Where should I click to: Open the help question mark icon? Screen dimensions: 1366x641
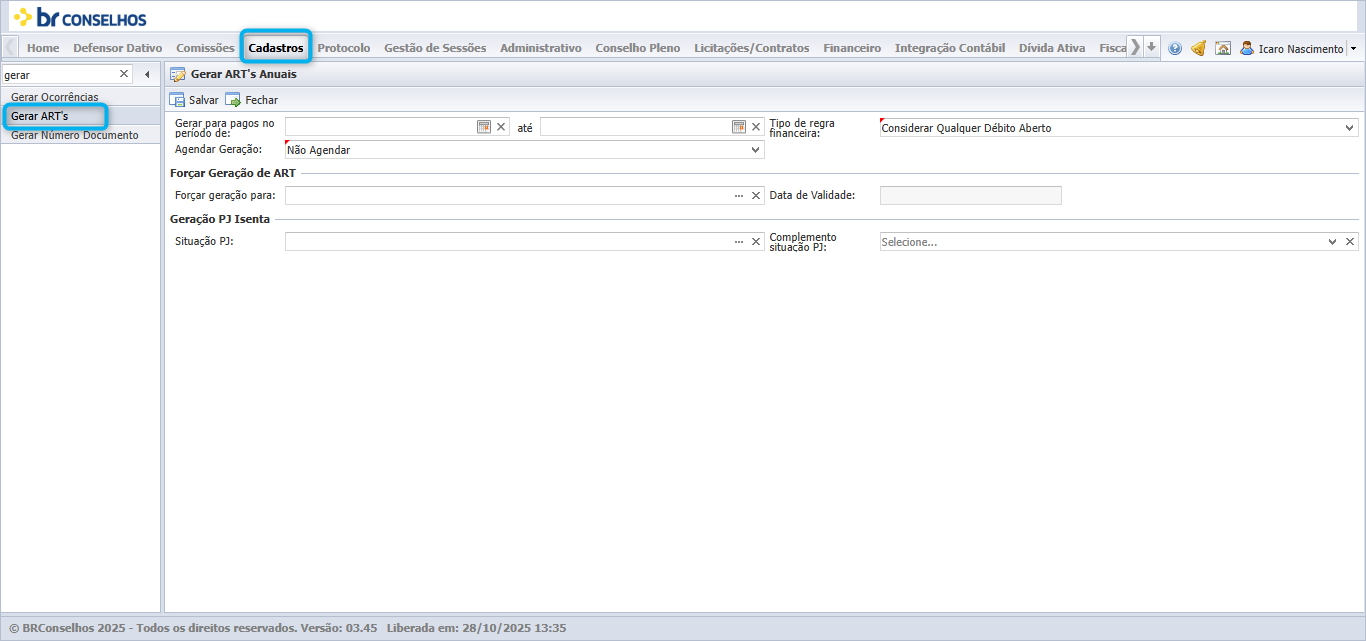(x=1175, y=48)
